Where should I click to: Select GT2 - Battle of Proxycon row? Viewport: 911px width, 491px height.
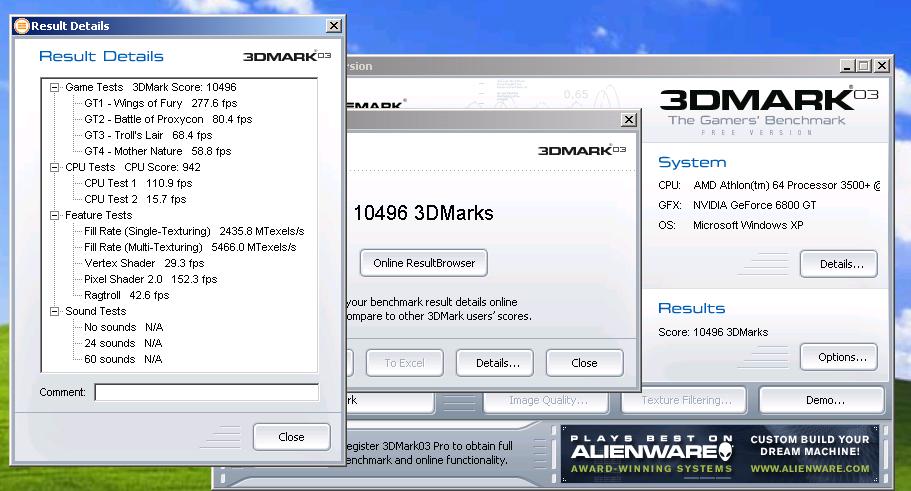pos(168,119)
